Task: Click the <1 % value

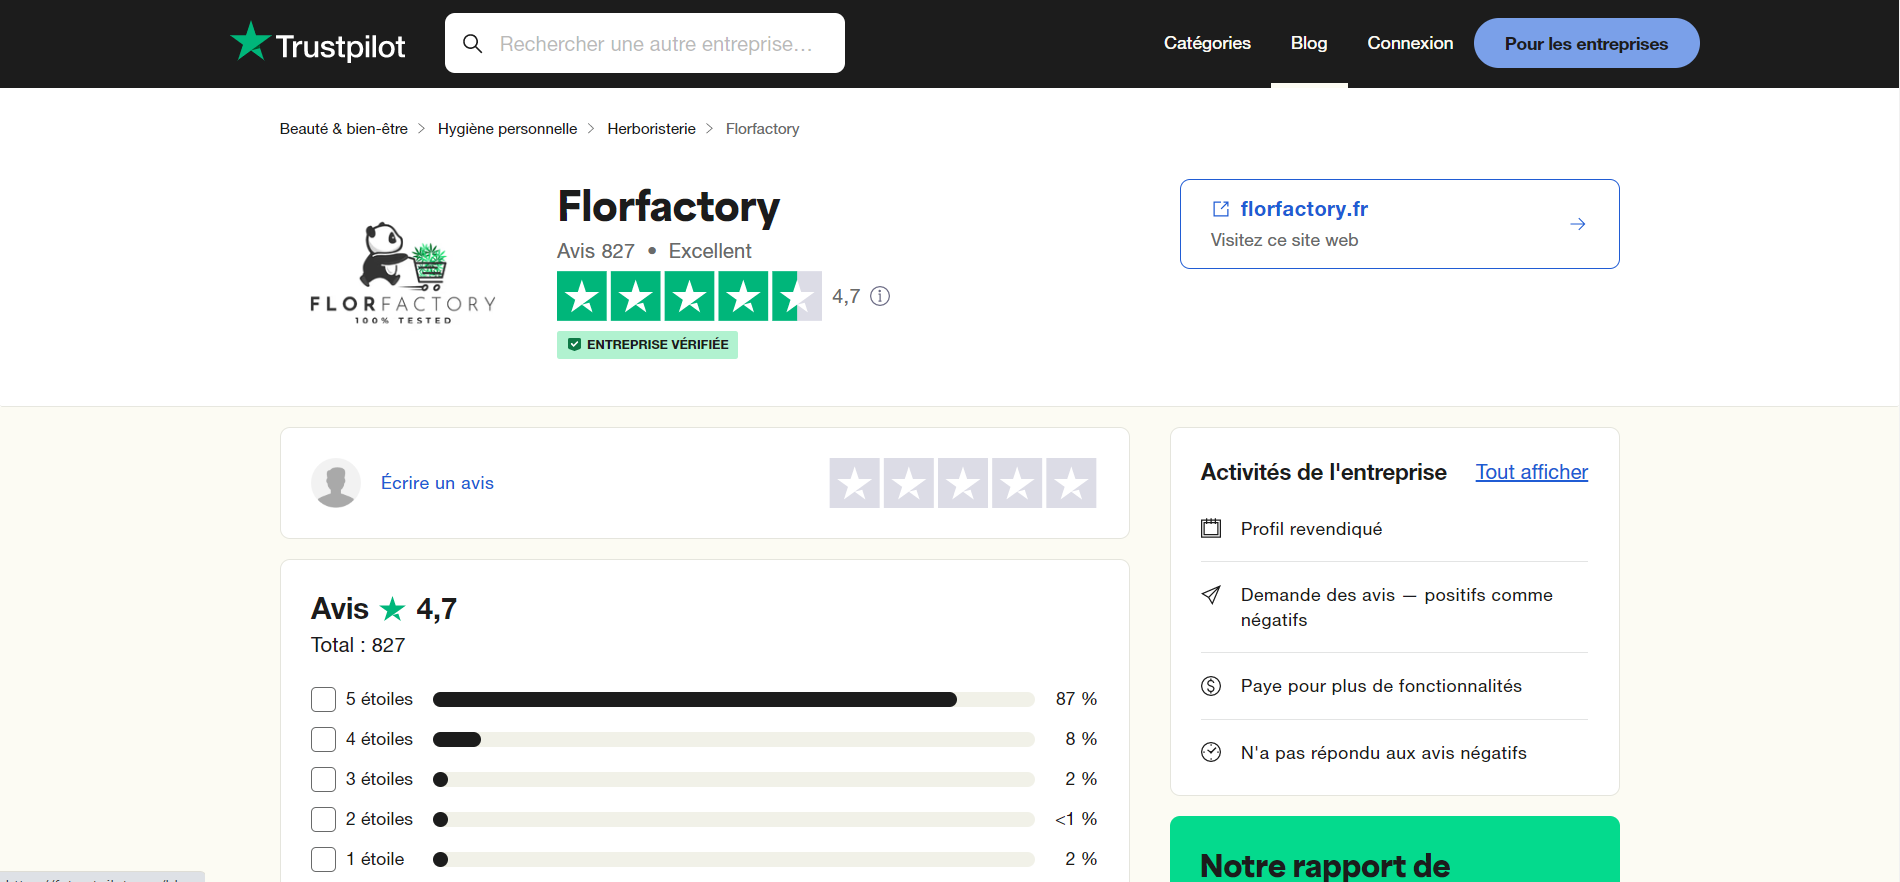Action: [1076, 819]
